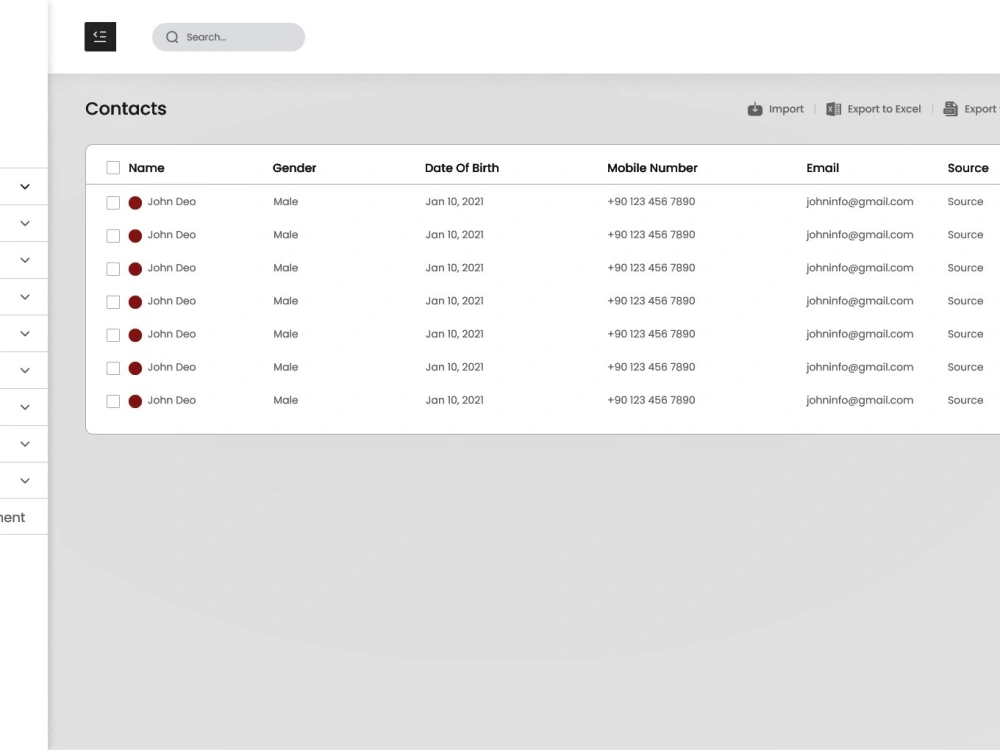Screen dimensions: 1000x750
Task: Click the Import download icon
Action: coord(754,109)
